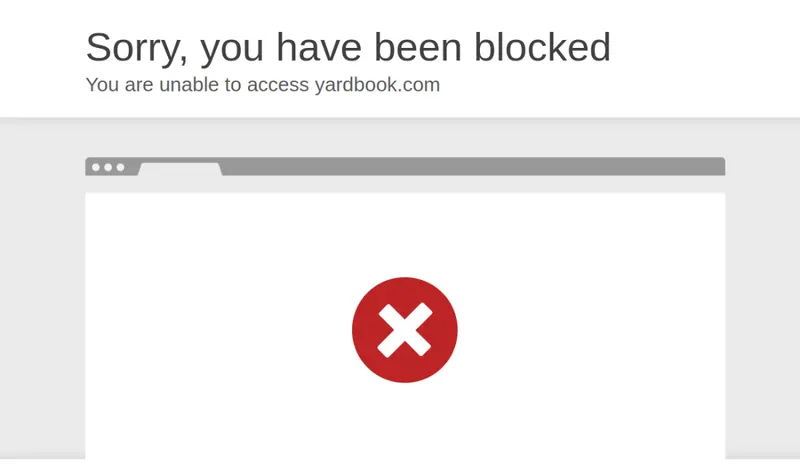The width and height of the screenshot is (800, 466).
Task: Click the word "you" in the main heading
Action: click(232, 51)
